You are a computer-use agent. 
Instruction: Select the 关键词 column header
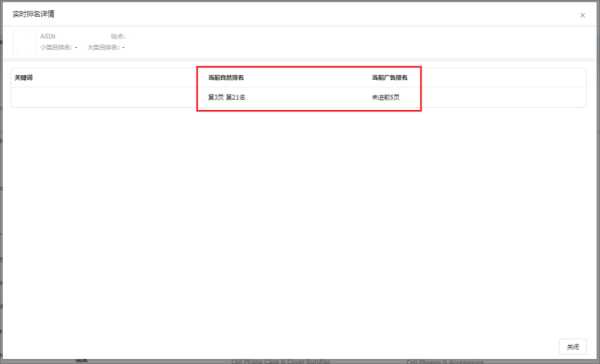tap(24, 78)
